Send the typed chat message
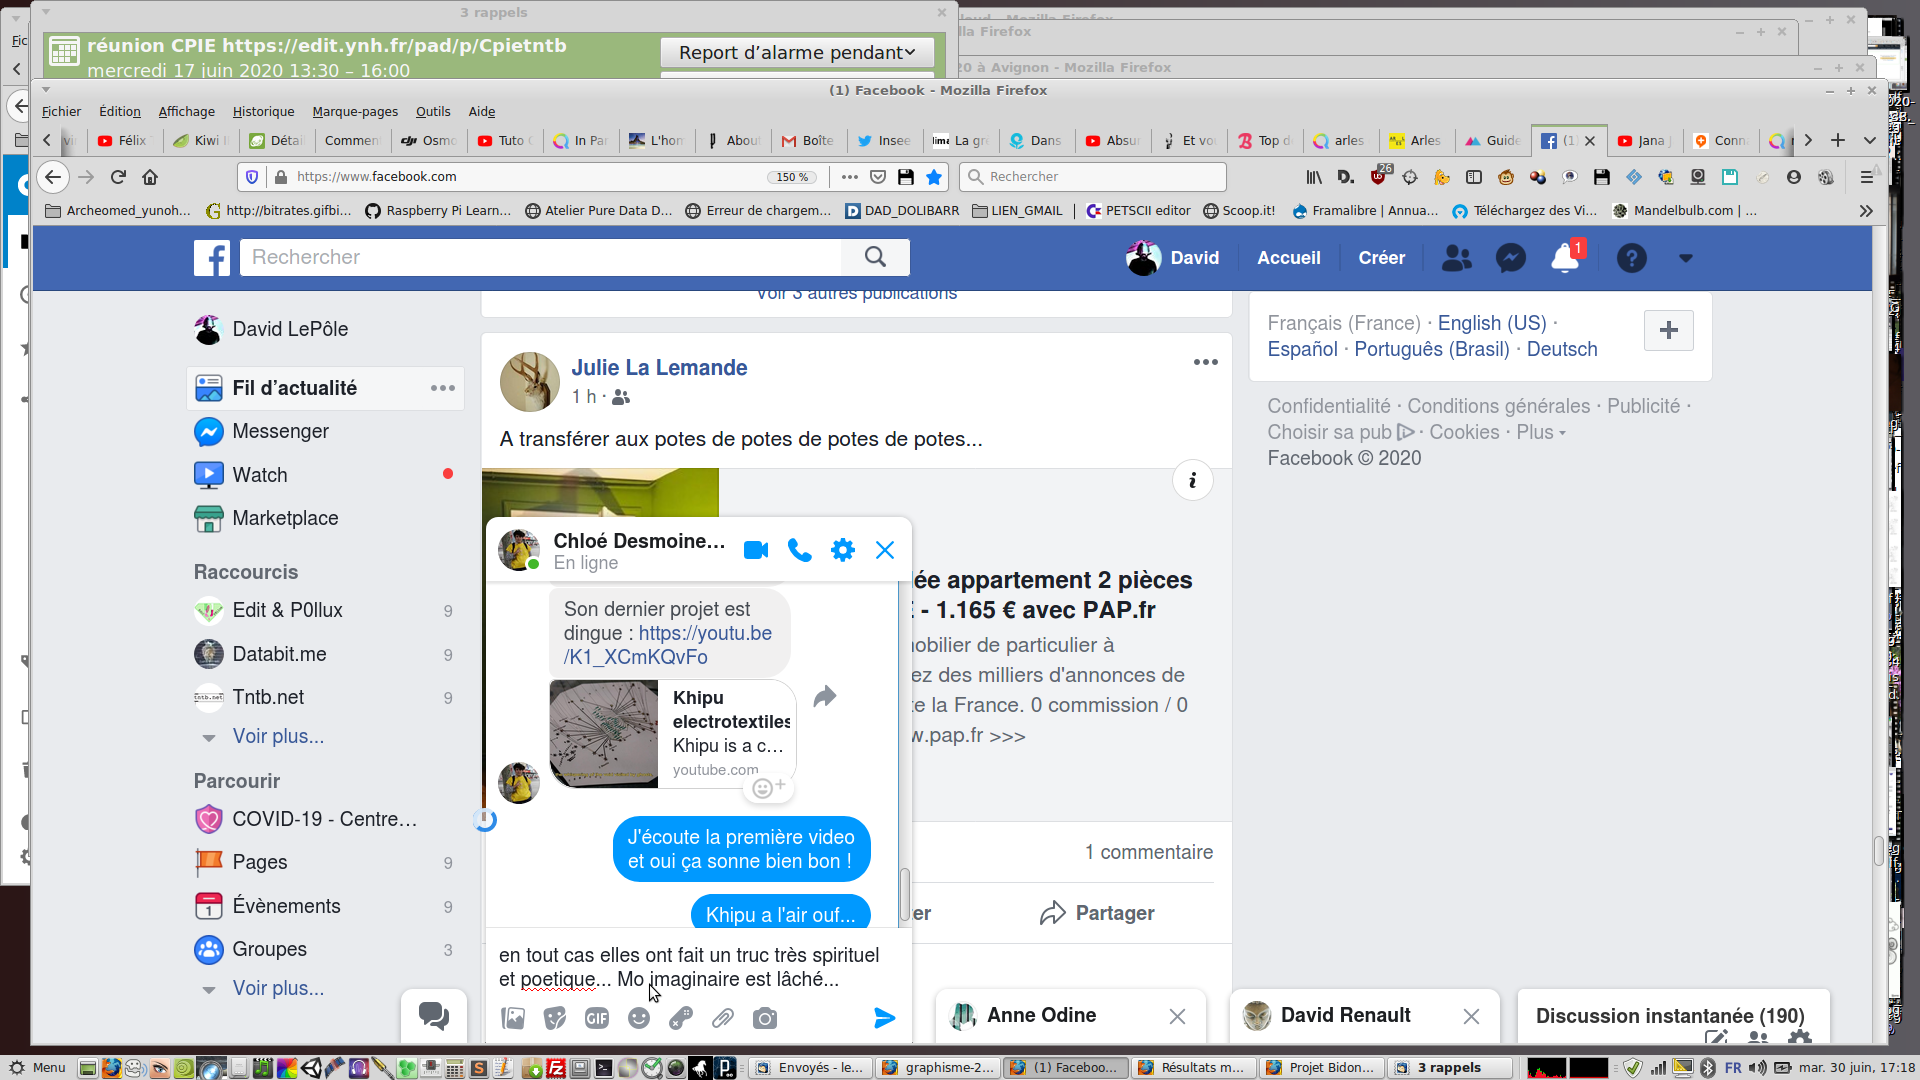Screen dimensions: 1920x1080 pyautogui.click(x=884, y=1018)
